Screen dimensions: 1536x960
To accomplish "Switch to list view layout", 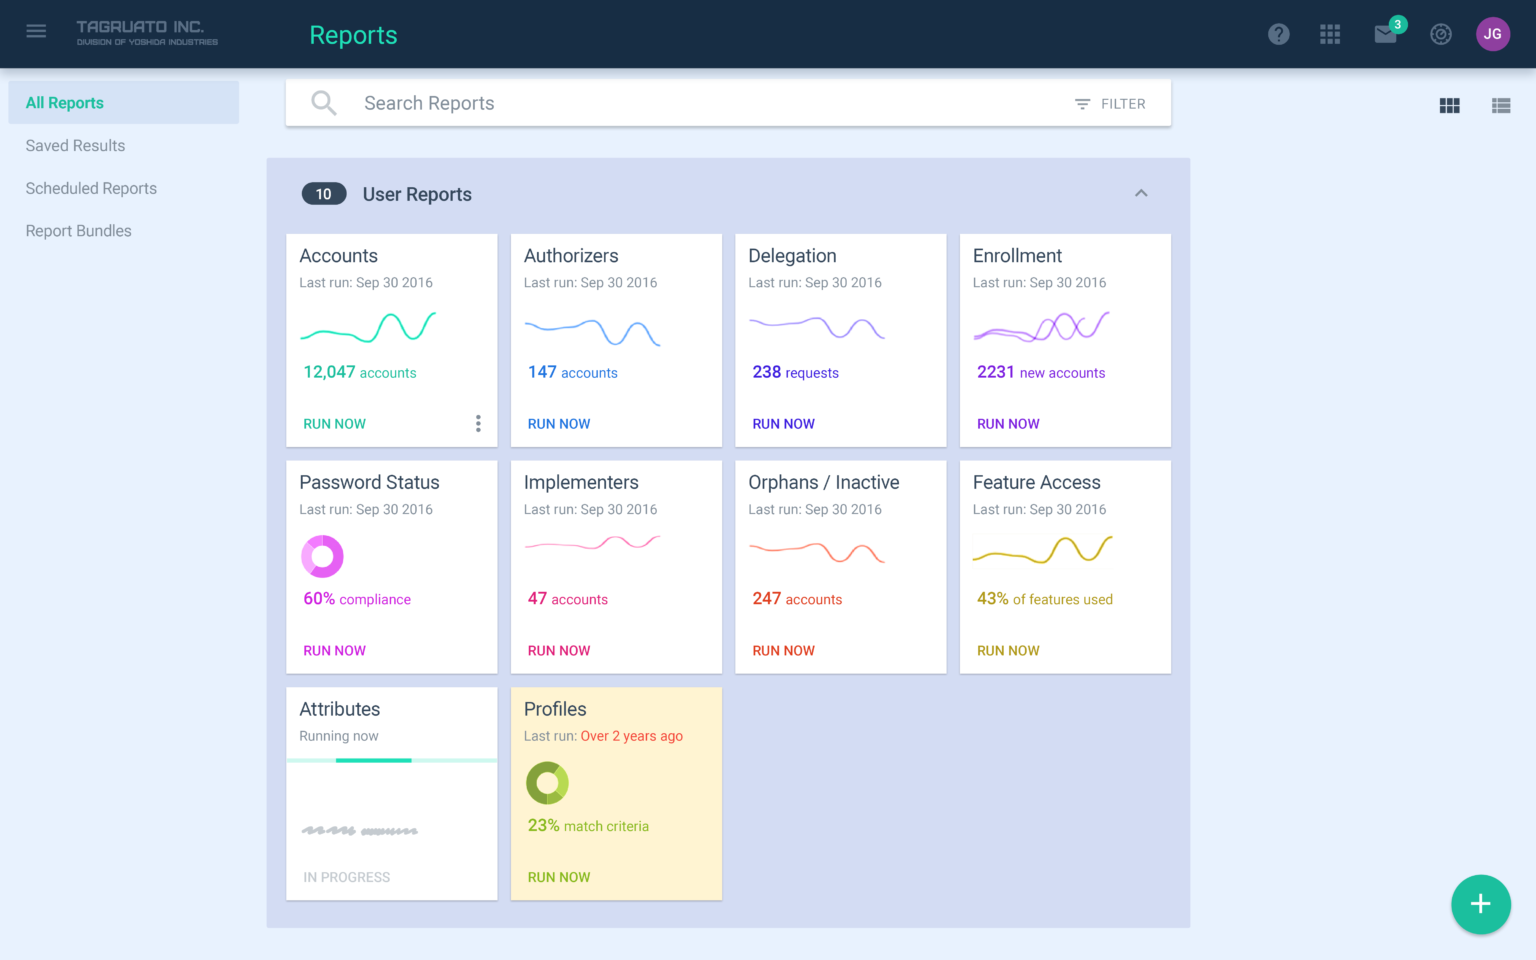I will (x=1500, y=105).
